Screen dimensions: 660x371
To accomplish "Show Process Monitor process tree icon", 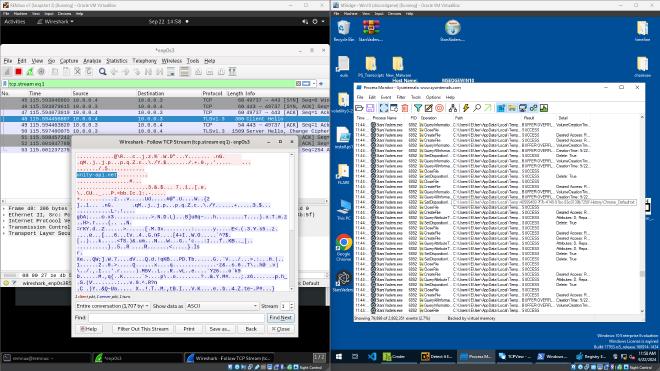I will coord(453,108).
